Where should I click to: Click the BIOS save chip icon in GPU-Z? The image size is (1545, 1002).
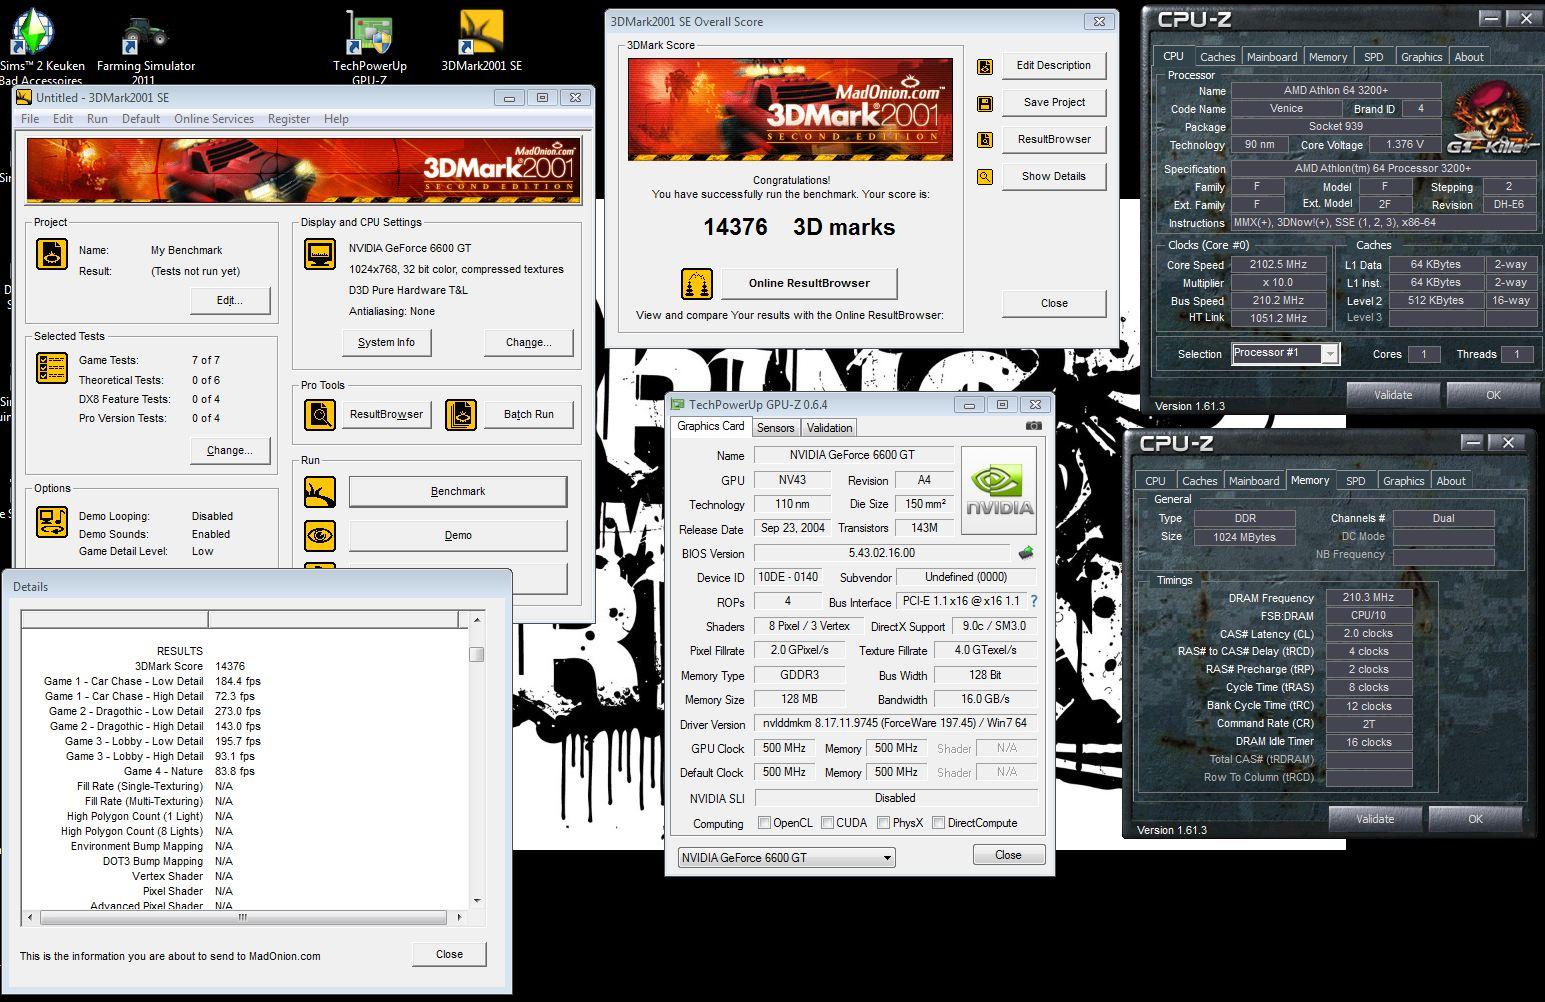pyautogui.click(x=1026, y=552)
